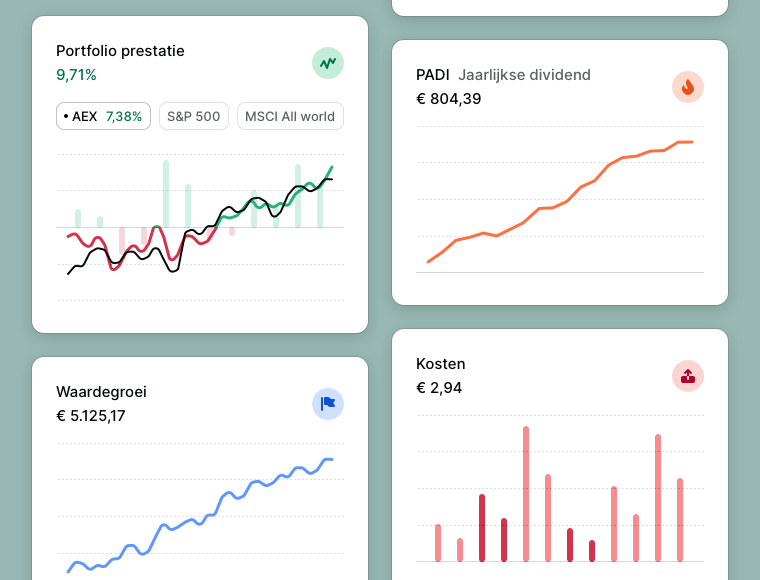Click the blue flag icon on Waardegroei card
The height and width of the screenshot is (580, 760).
point(328,404)
